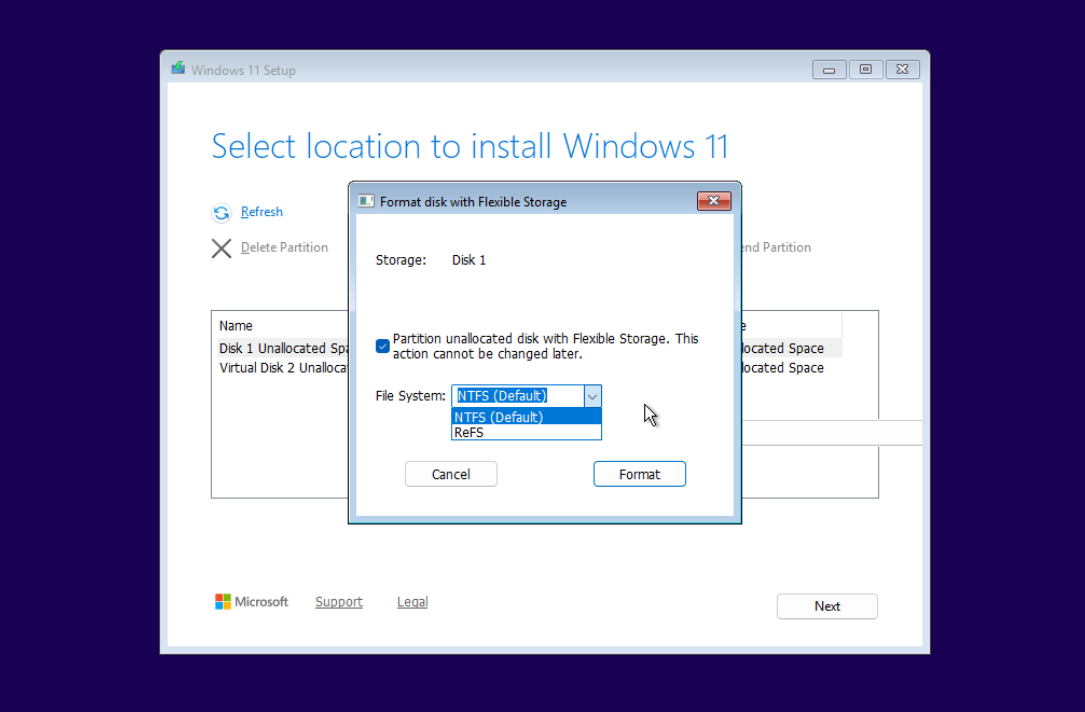Open the Refresh link
This screenshot has height=712, width=1085.
pyautogui.click(x=262, y=212)
